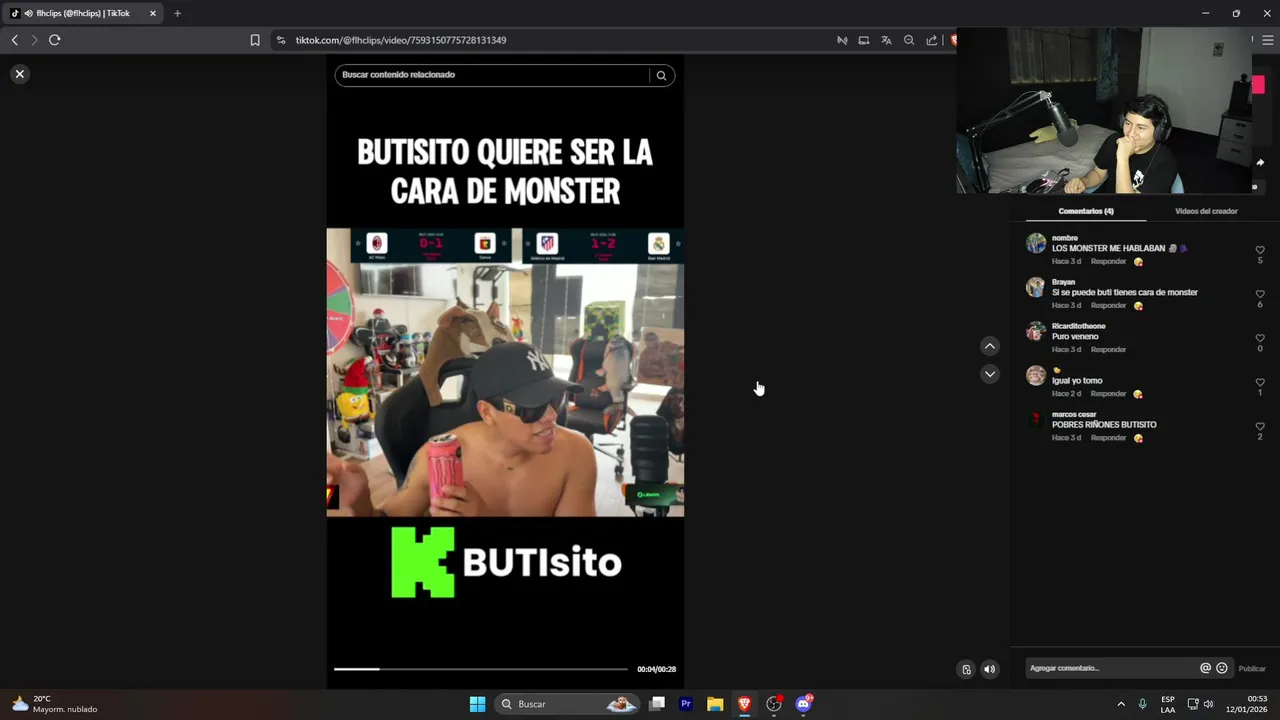The height and width of the screenshot is (720, 1280).
Task: Open File Explorer from the taskbar
Action: pyautogui.click(x=715, y=704)
